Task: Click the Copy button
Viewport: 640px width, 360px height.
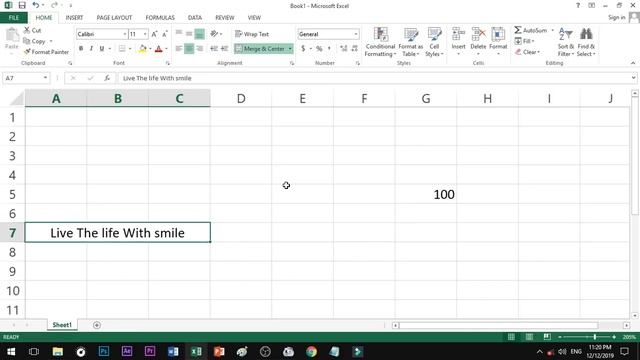Action: (35, 41)
